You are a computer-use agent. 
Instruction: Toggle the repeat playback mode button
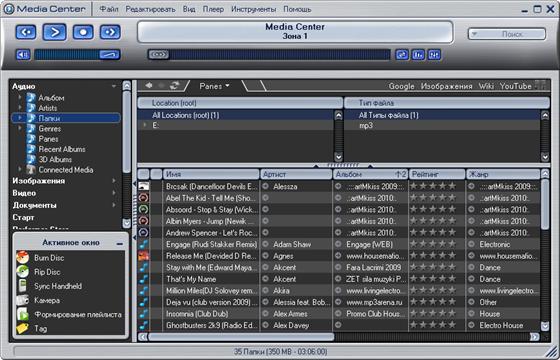tap(402, 55)
